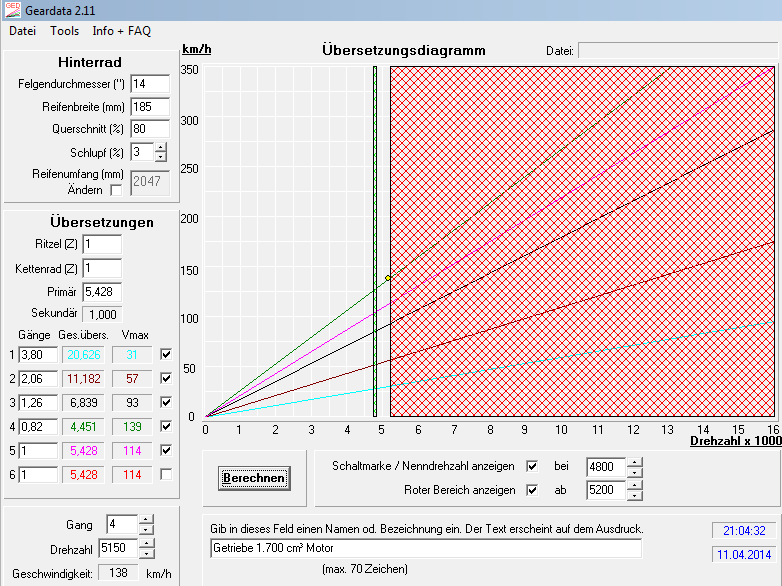Viewport: 782px width, 586px height.
Task: Open the Datei menu
Action: [x=23, y=31]
